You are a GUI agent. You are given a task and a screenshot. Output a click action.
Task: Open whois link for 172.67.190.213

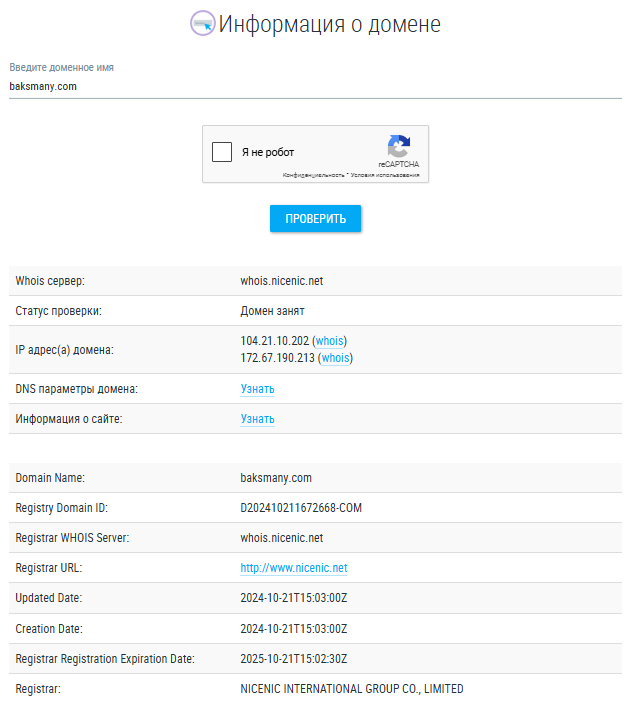pyautogui.click(x=336, y=358)
